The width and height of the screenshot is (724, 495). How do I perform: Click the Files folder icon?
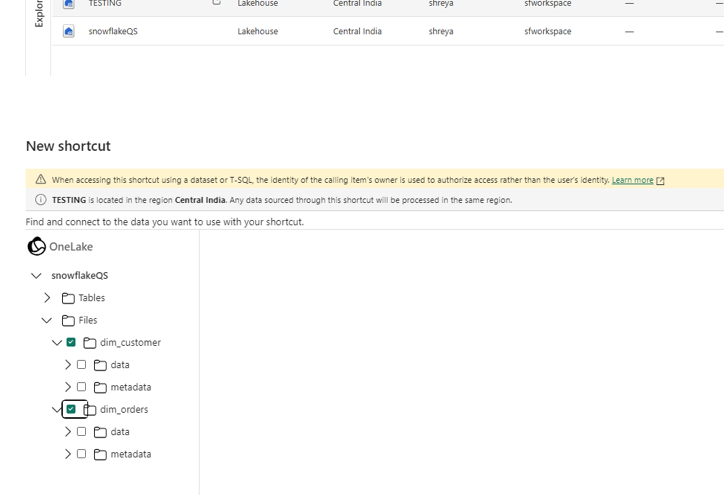(x=68, y=320)
